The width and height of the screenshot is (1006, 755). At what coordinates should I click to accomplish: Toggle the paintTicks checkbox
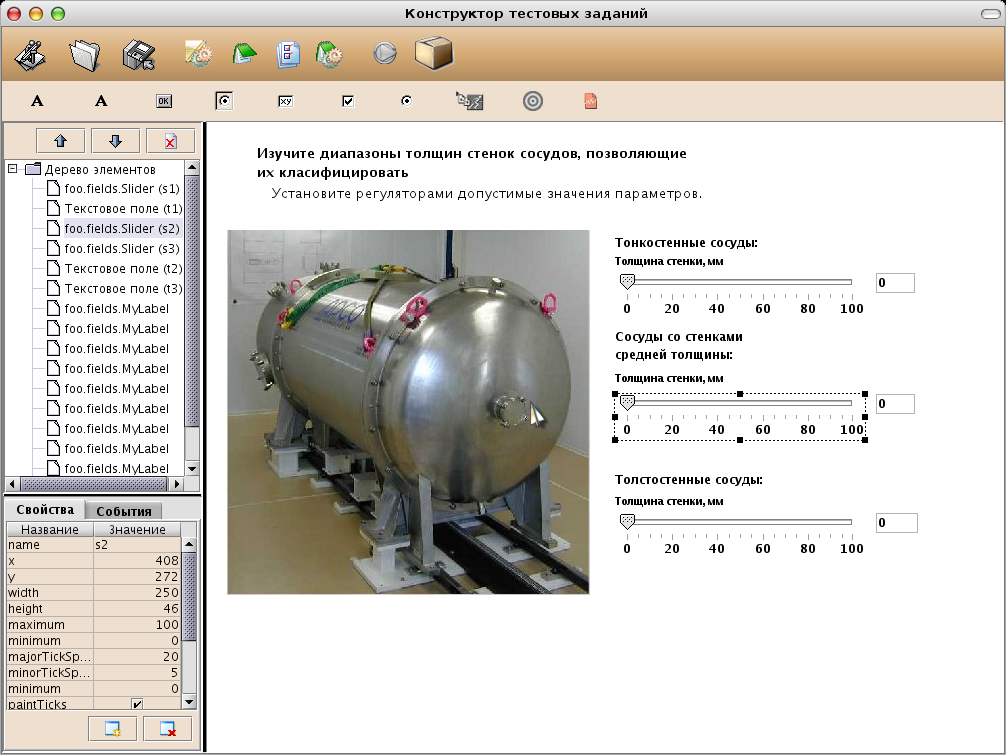137,704
